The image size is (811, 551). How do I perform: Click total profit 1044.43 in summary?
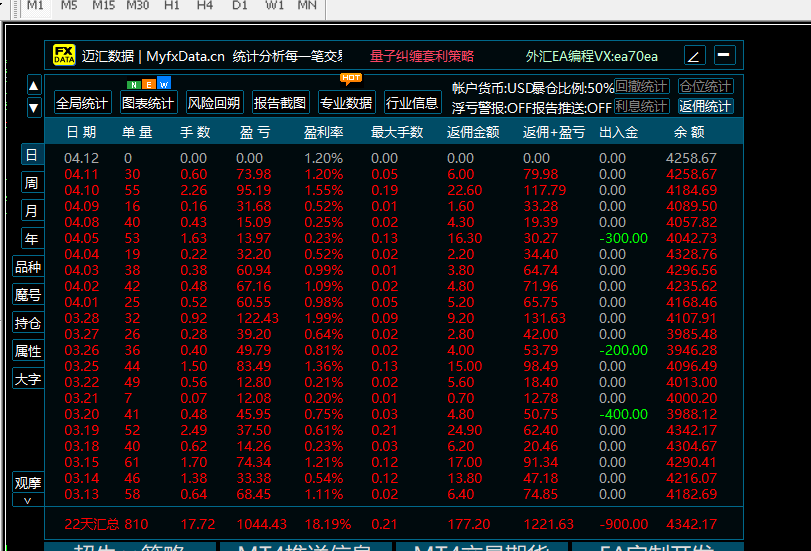[261, 524]
